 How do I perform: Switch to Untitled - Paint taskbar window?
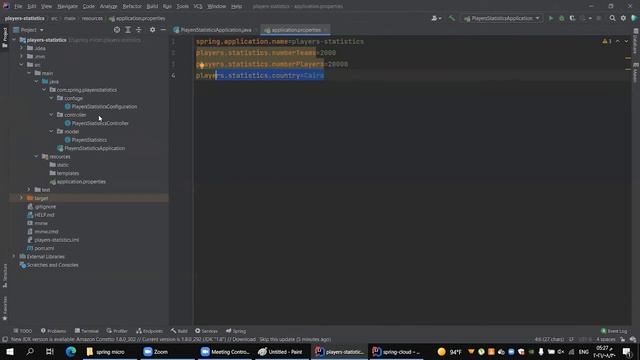pyautogui.click(x=281, y=352)
